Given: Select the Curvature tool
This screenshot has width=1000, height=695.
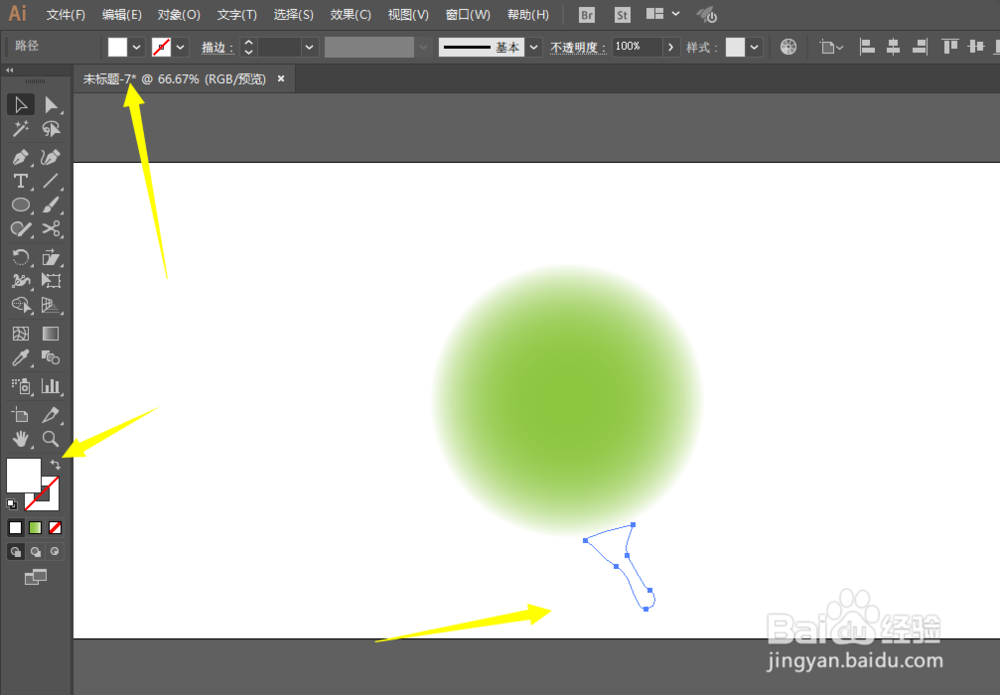Looking at the screenshot, I should (x=51, y=157).
